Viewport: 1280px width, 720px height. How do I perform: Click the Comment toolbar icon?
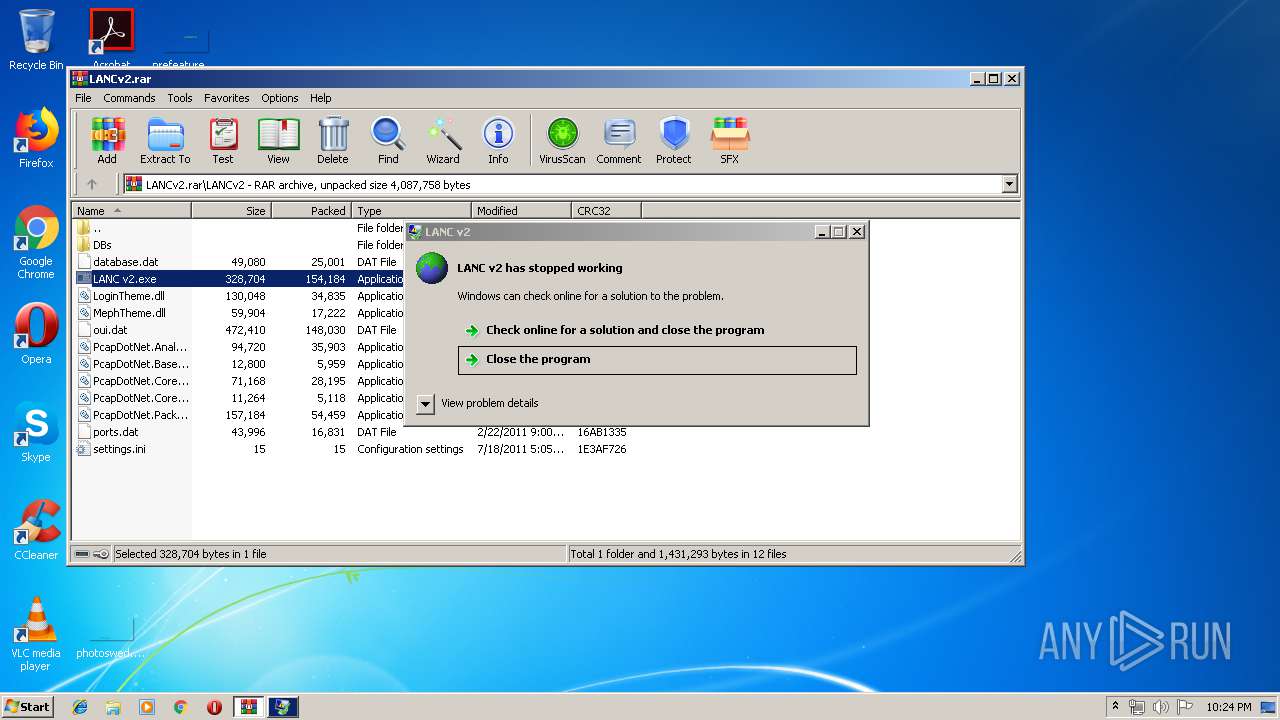pyautogui.click(x=619, y=140)
